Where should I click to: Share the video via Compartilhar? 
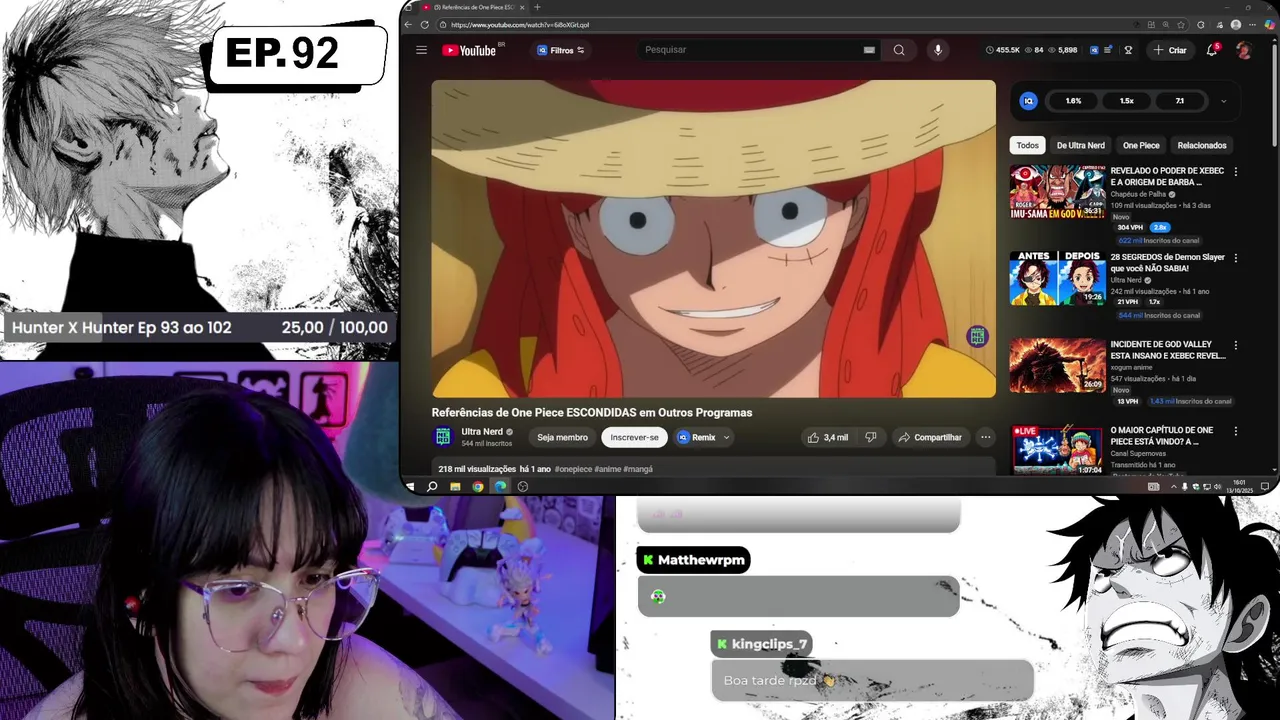(930, 437)
